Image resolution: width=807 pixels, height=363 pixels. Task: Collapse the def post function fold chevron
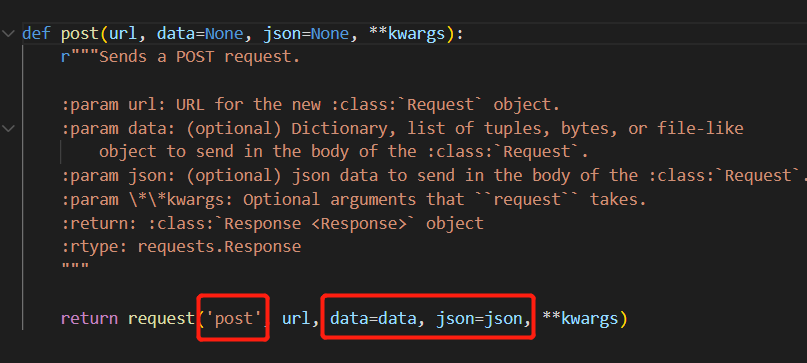click(x=8, y=34)
